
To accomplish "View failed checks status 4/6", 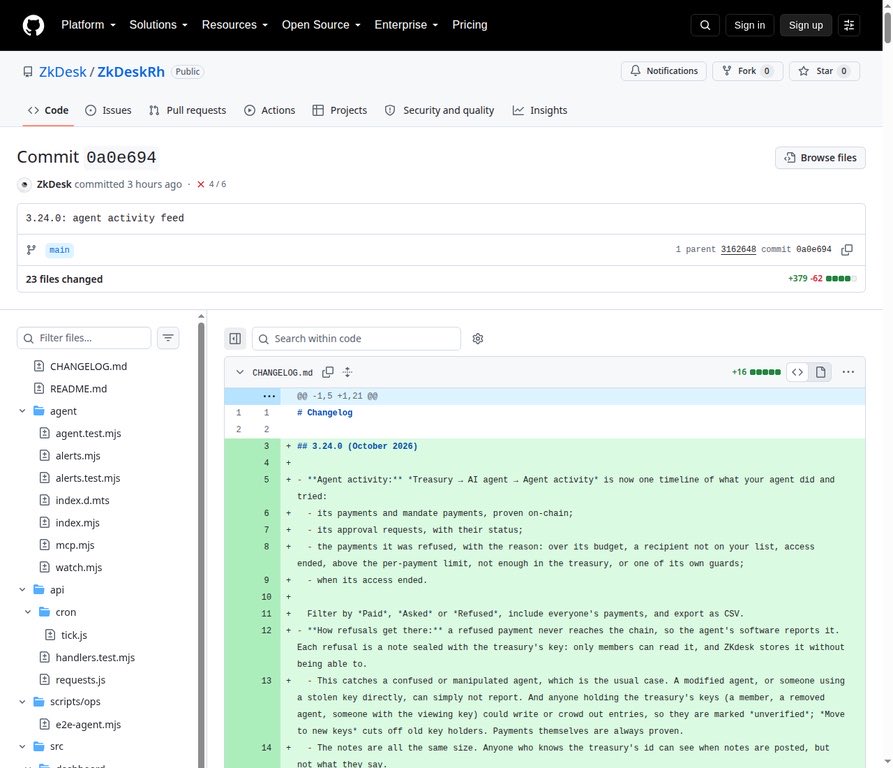I will pos(212,184).
